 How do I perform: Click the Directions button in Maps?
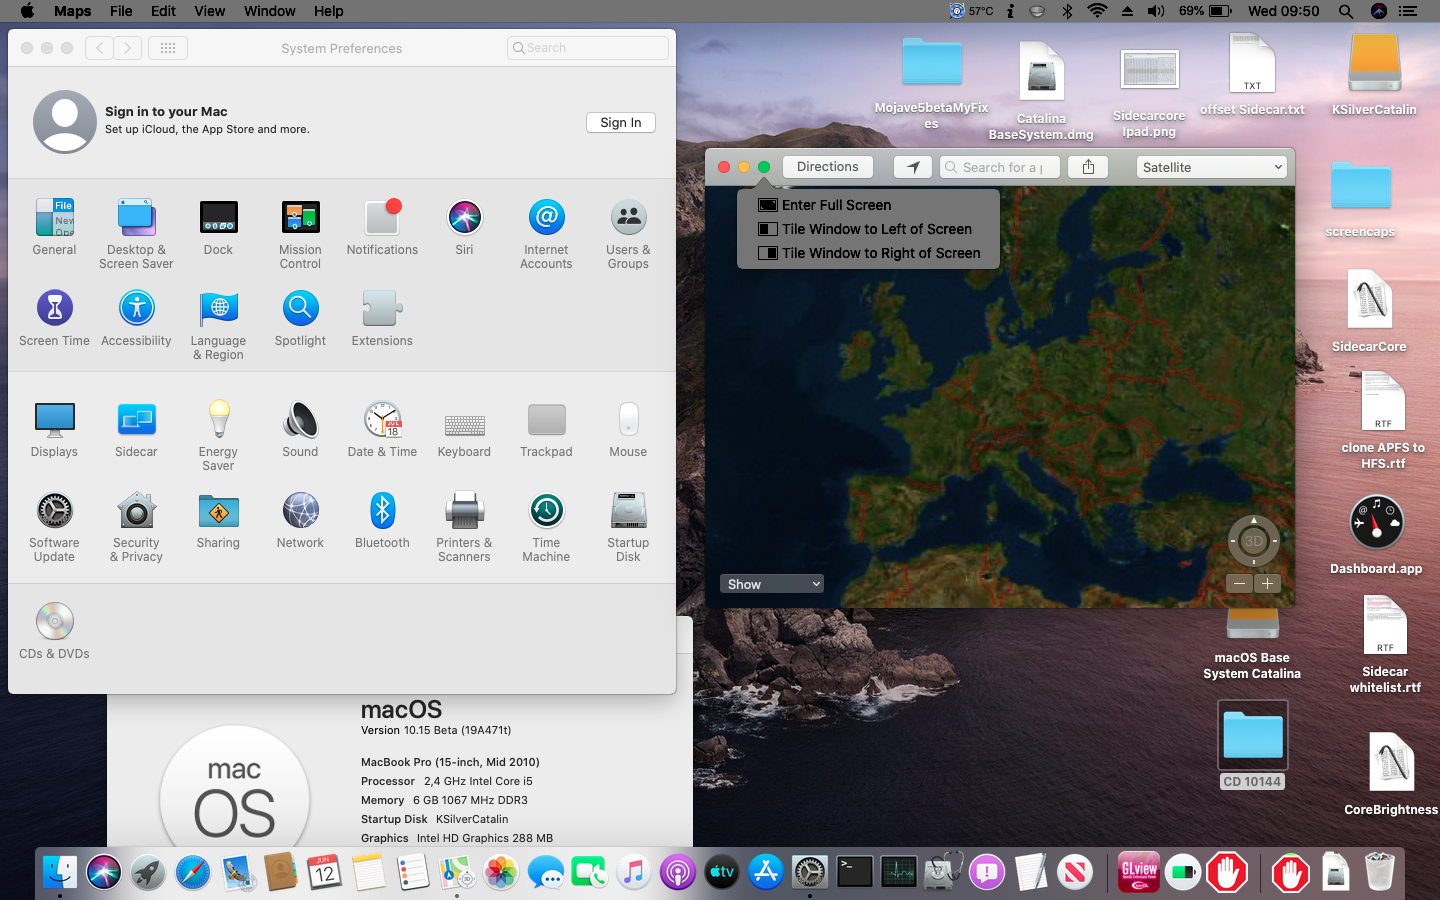pyautogui.click(x=827, y=167)
